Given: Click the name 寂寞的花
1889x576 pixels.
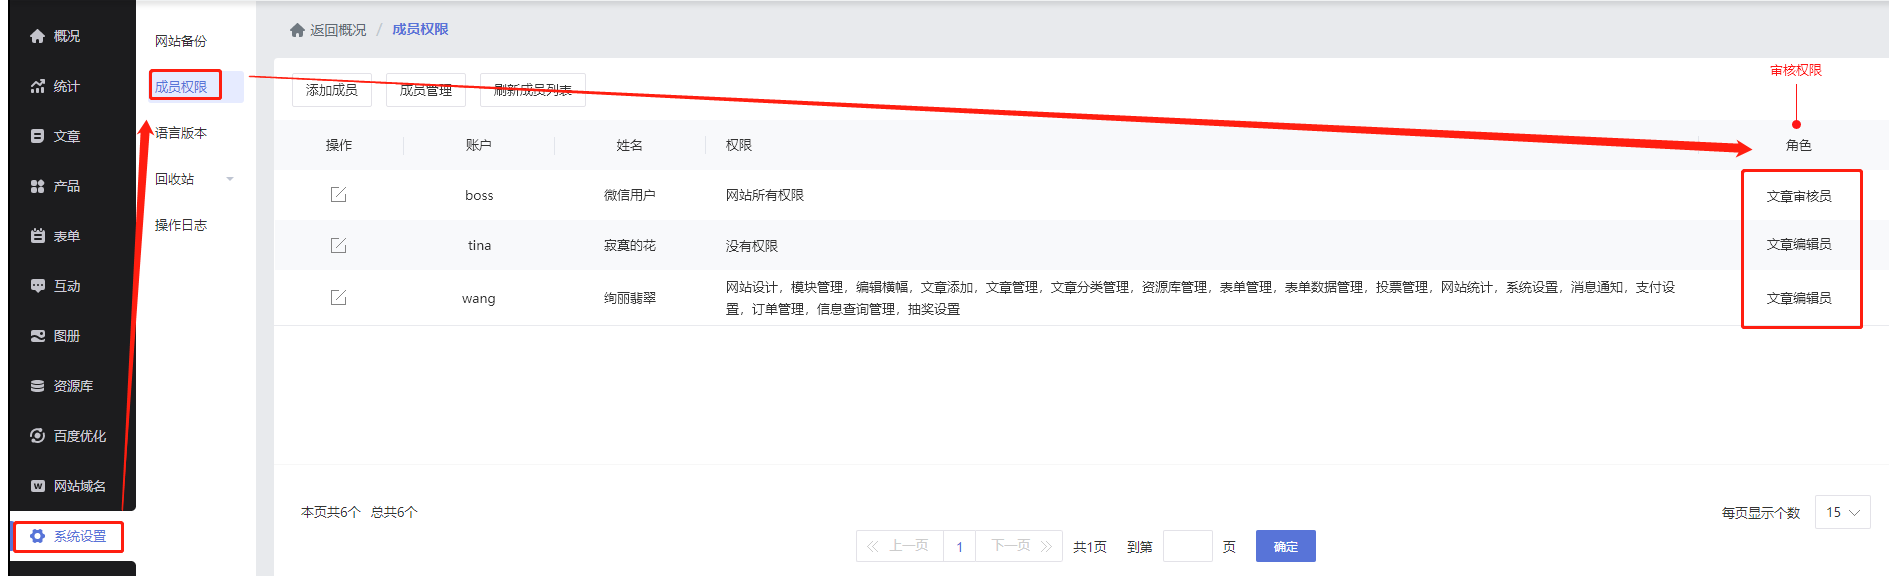Looking at the screenshot, I should (x=630, y=245).
